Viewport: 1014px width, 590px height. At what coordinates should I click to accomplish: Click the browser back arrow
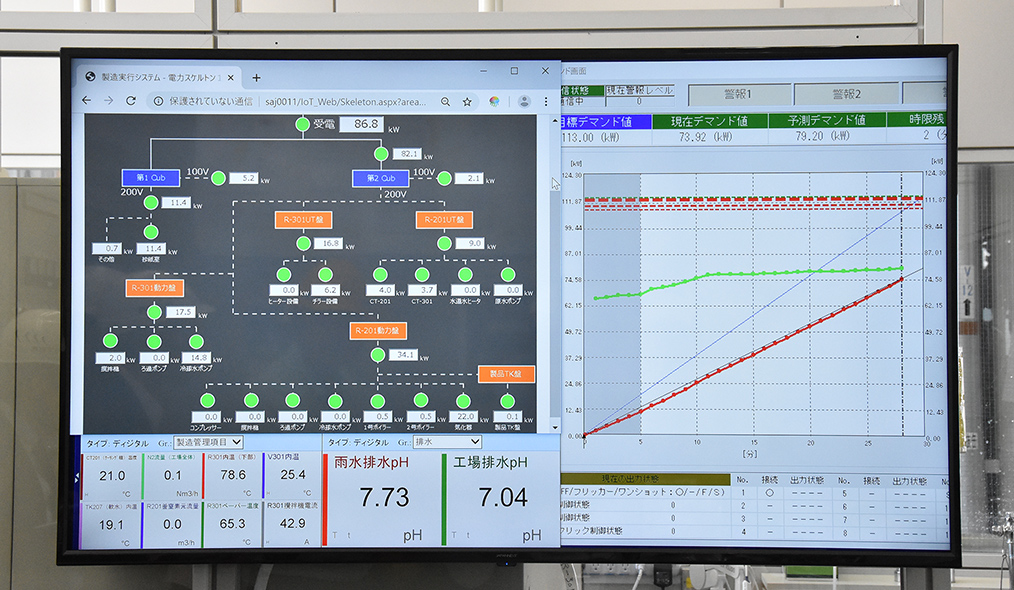pos(88,101)
